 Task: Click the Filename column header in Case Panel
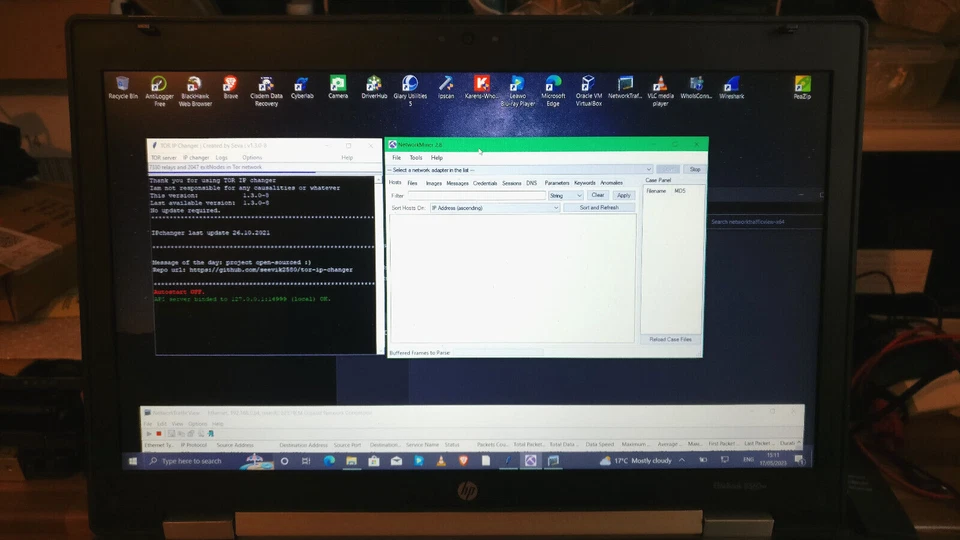(656, 191)
